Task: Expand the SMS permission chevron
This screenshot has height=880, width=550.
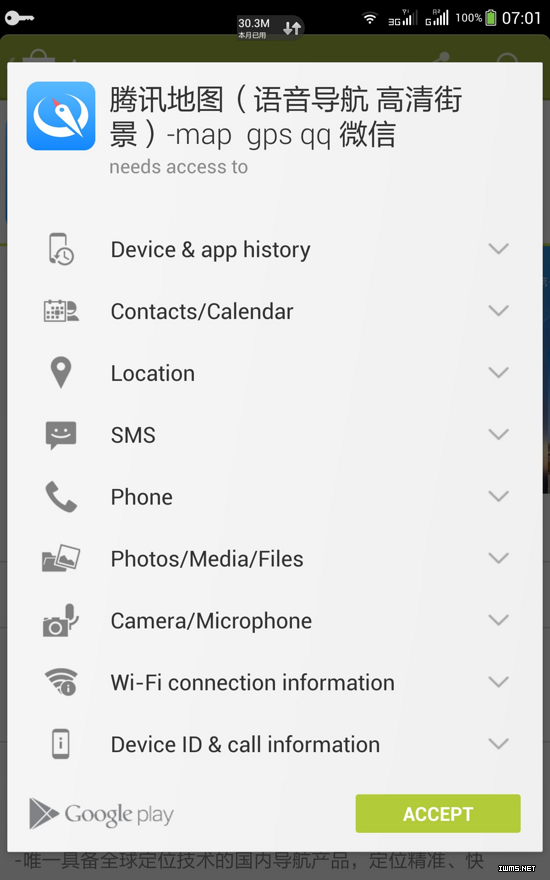Action: [x=498, y=434]
